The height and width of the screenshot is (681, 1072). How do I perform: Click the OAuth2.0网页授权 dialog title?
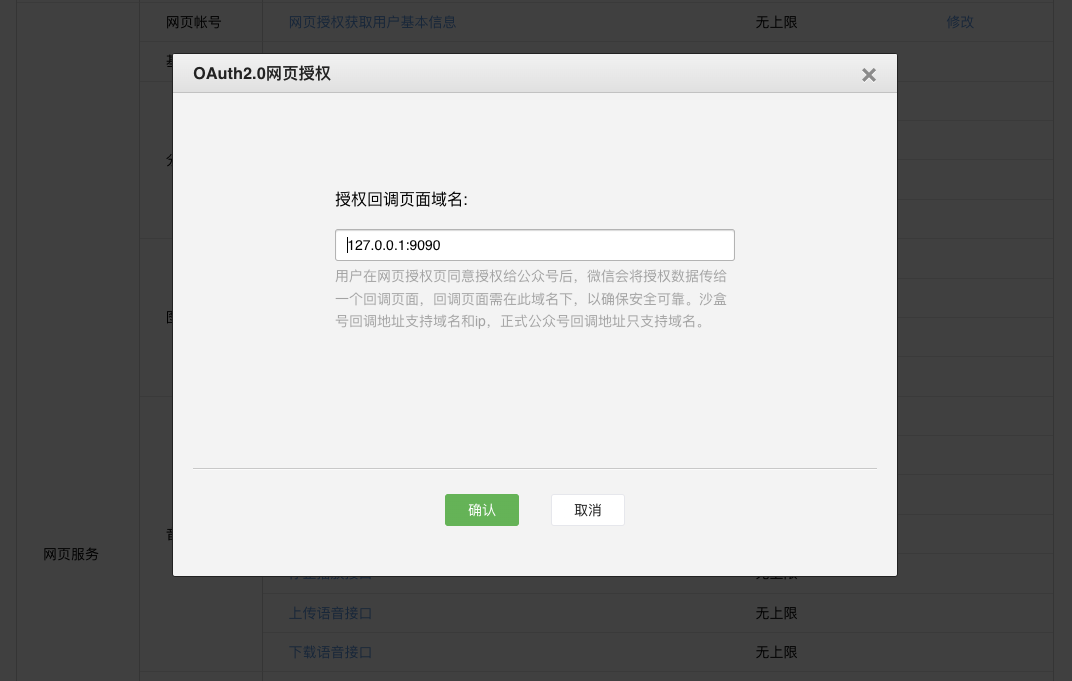[262, 74]
